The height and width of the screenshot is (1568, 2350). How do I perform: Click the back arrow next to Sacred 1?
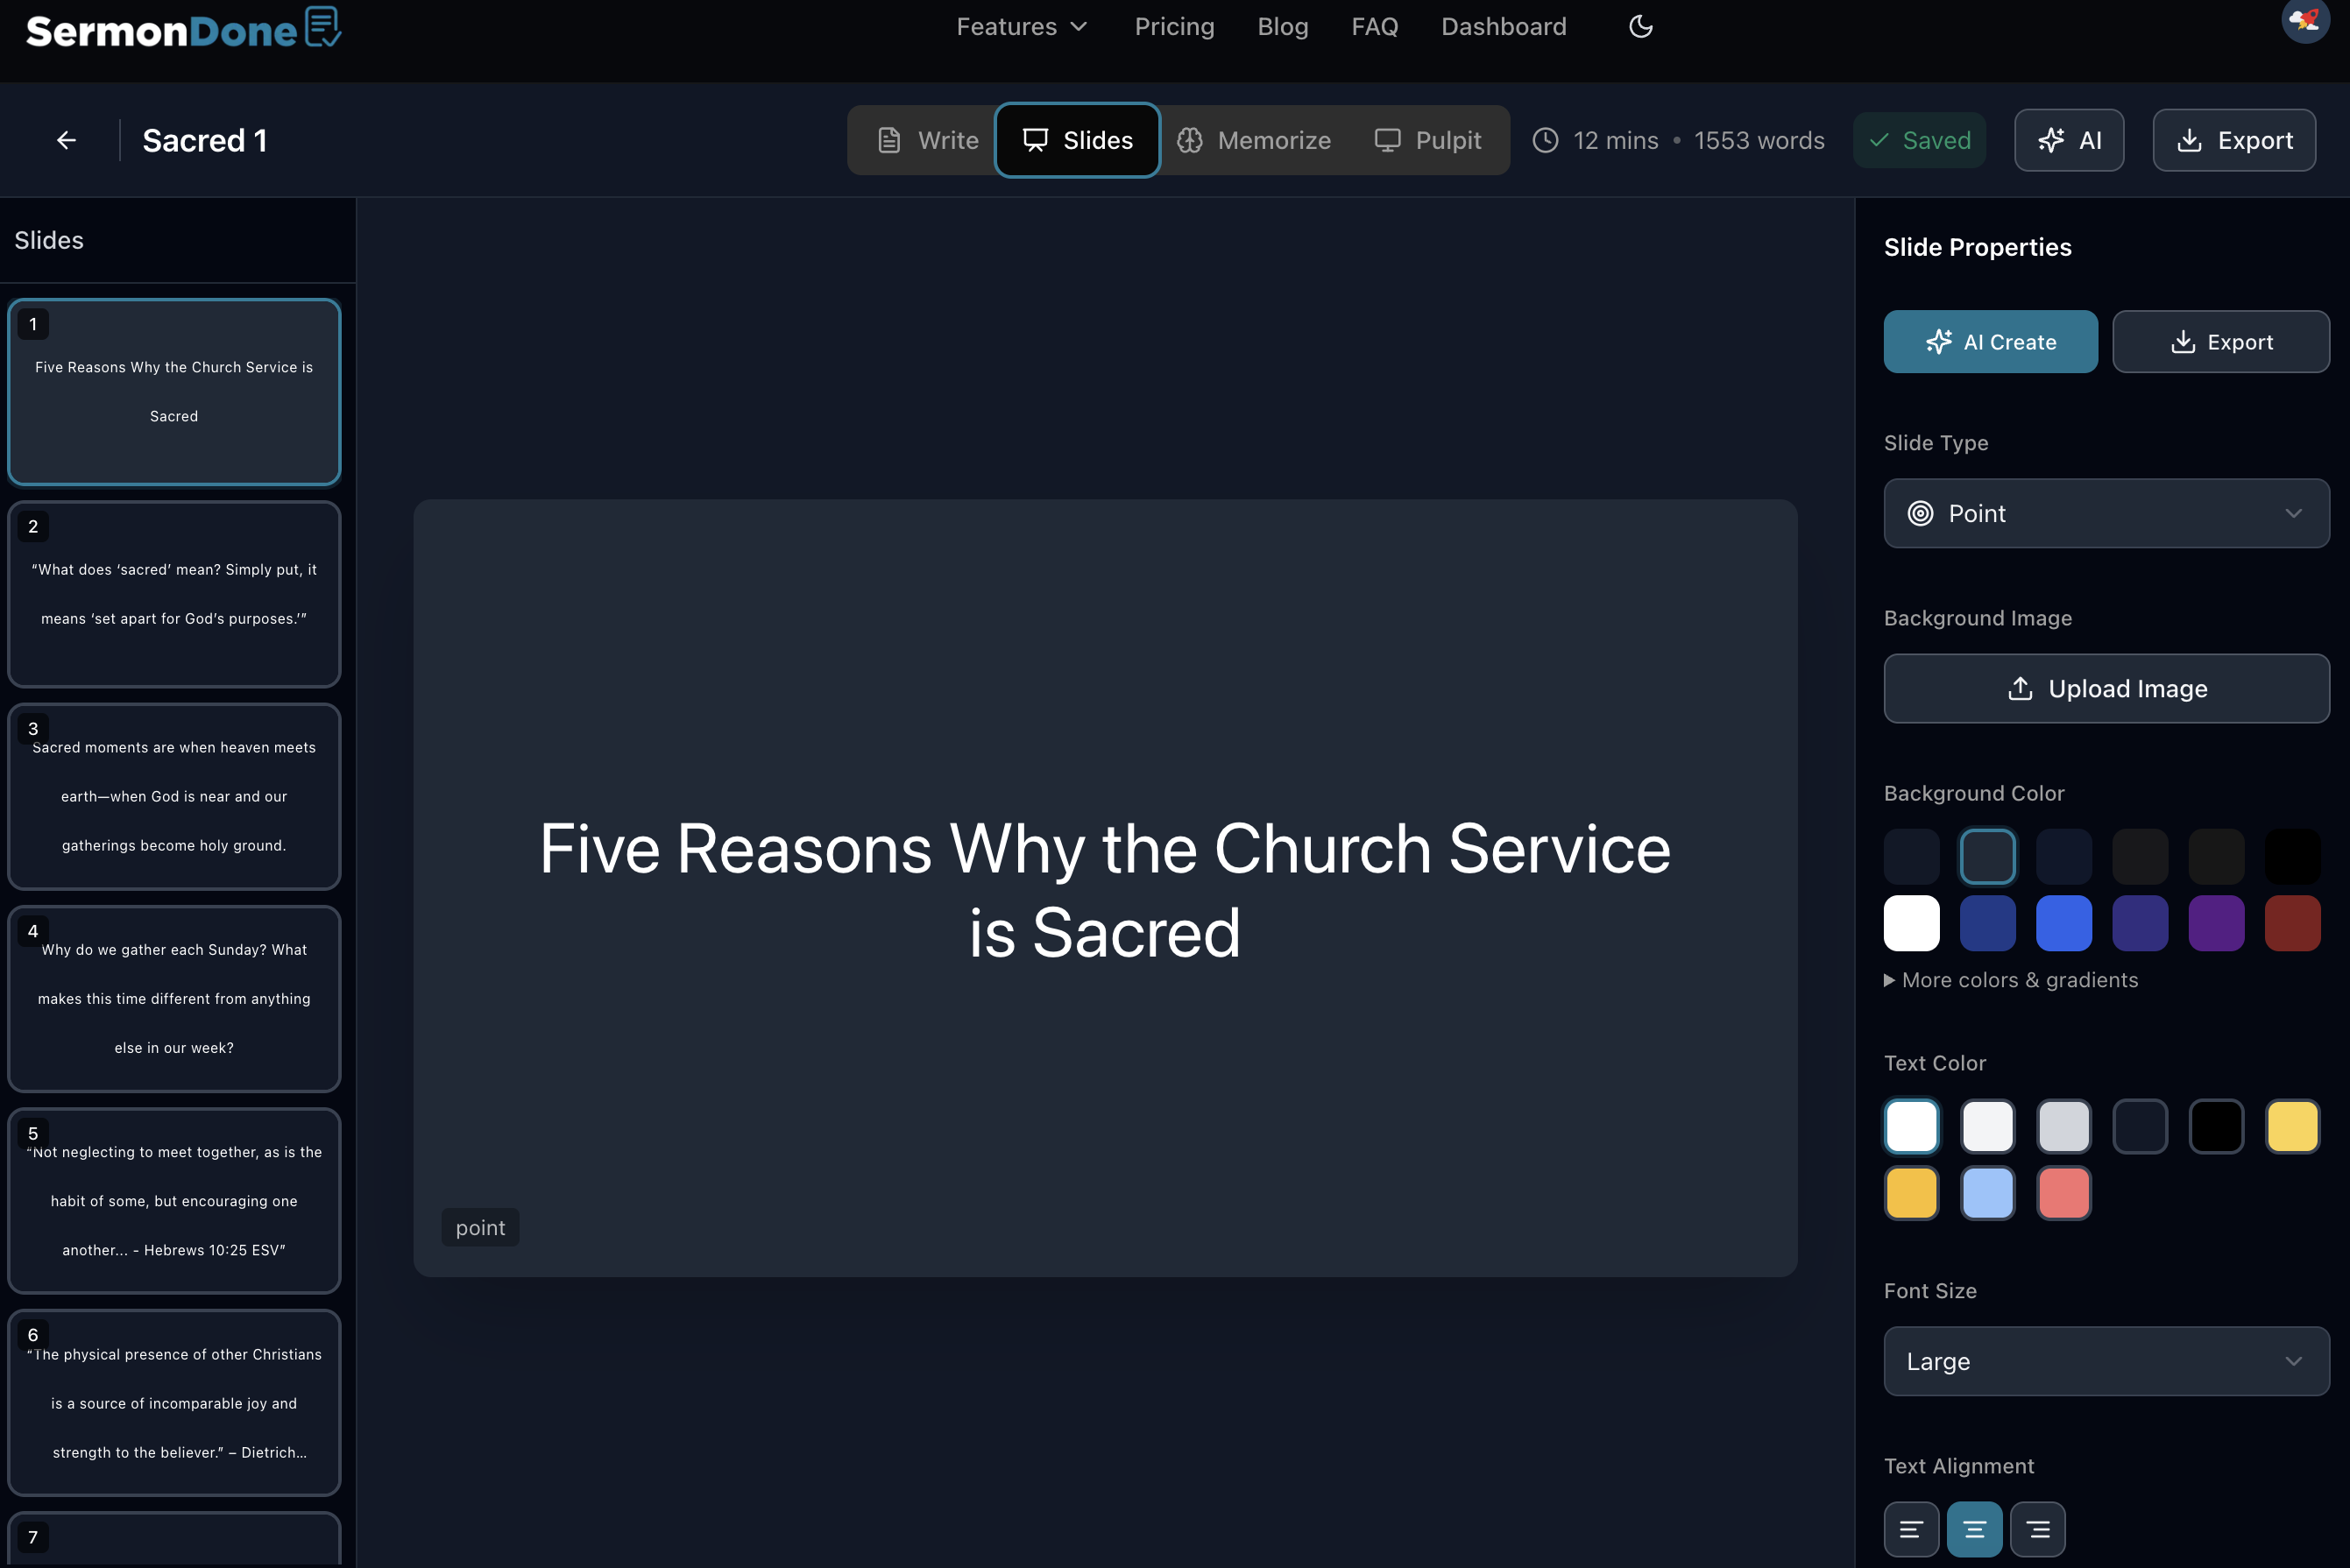[65, 140]
